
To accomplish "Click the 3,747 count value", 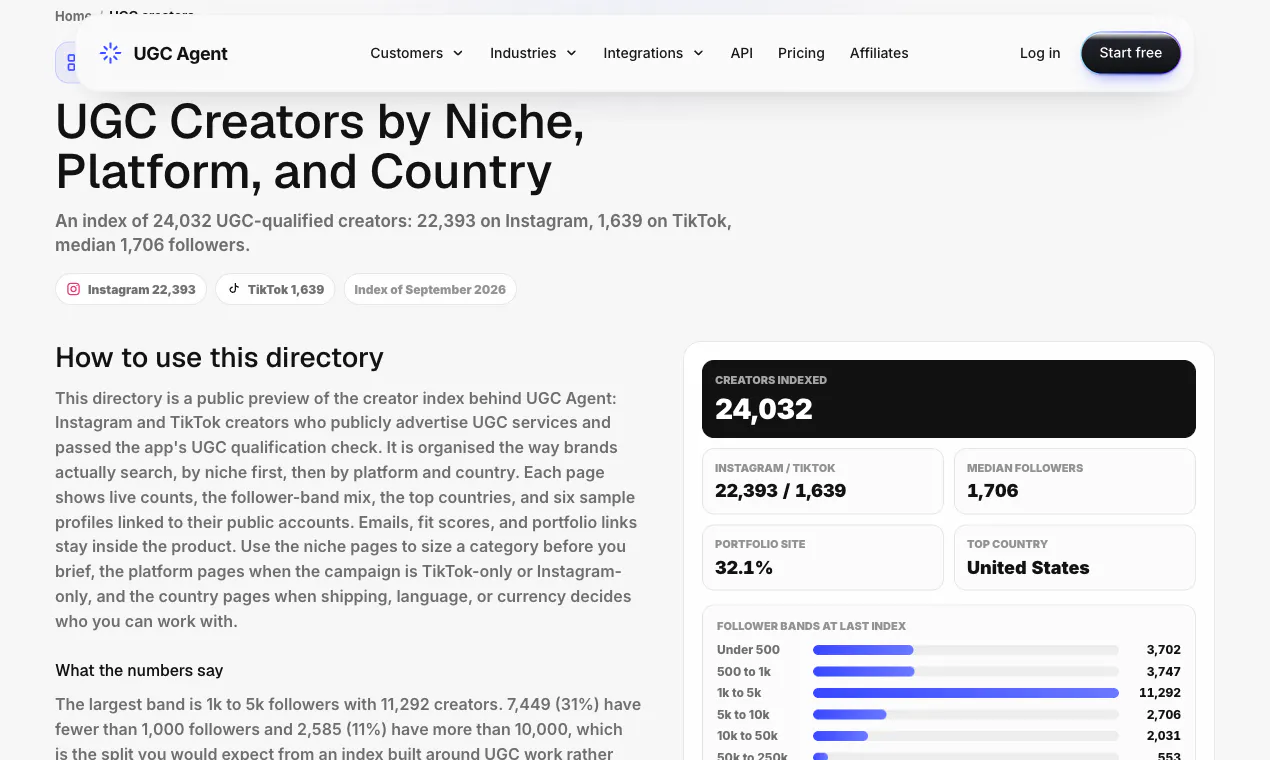I will [1164, 672].
